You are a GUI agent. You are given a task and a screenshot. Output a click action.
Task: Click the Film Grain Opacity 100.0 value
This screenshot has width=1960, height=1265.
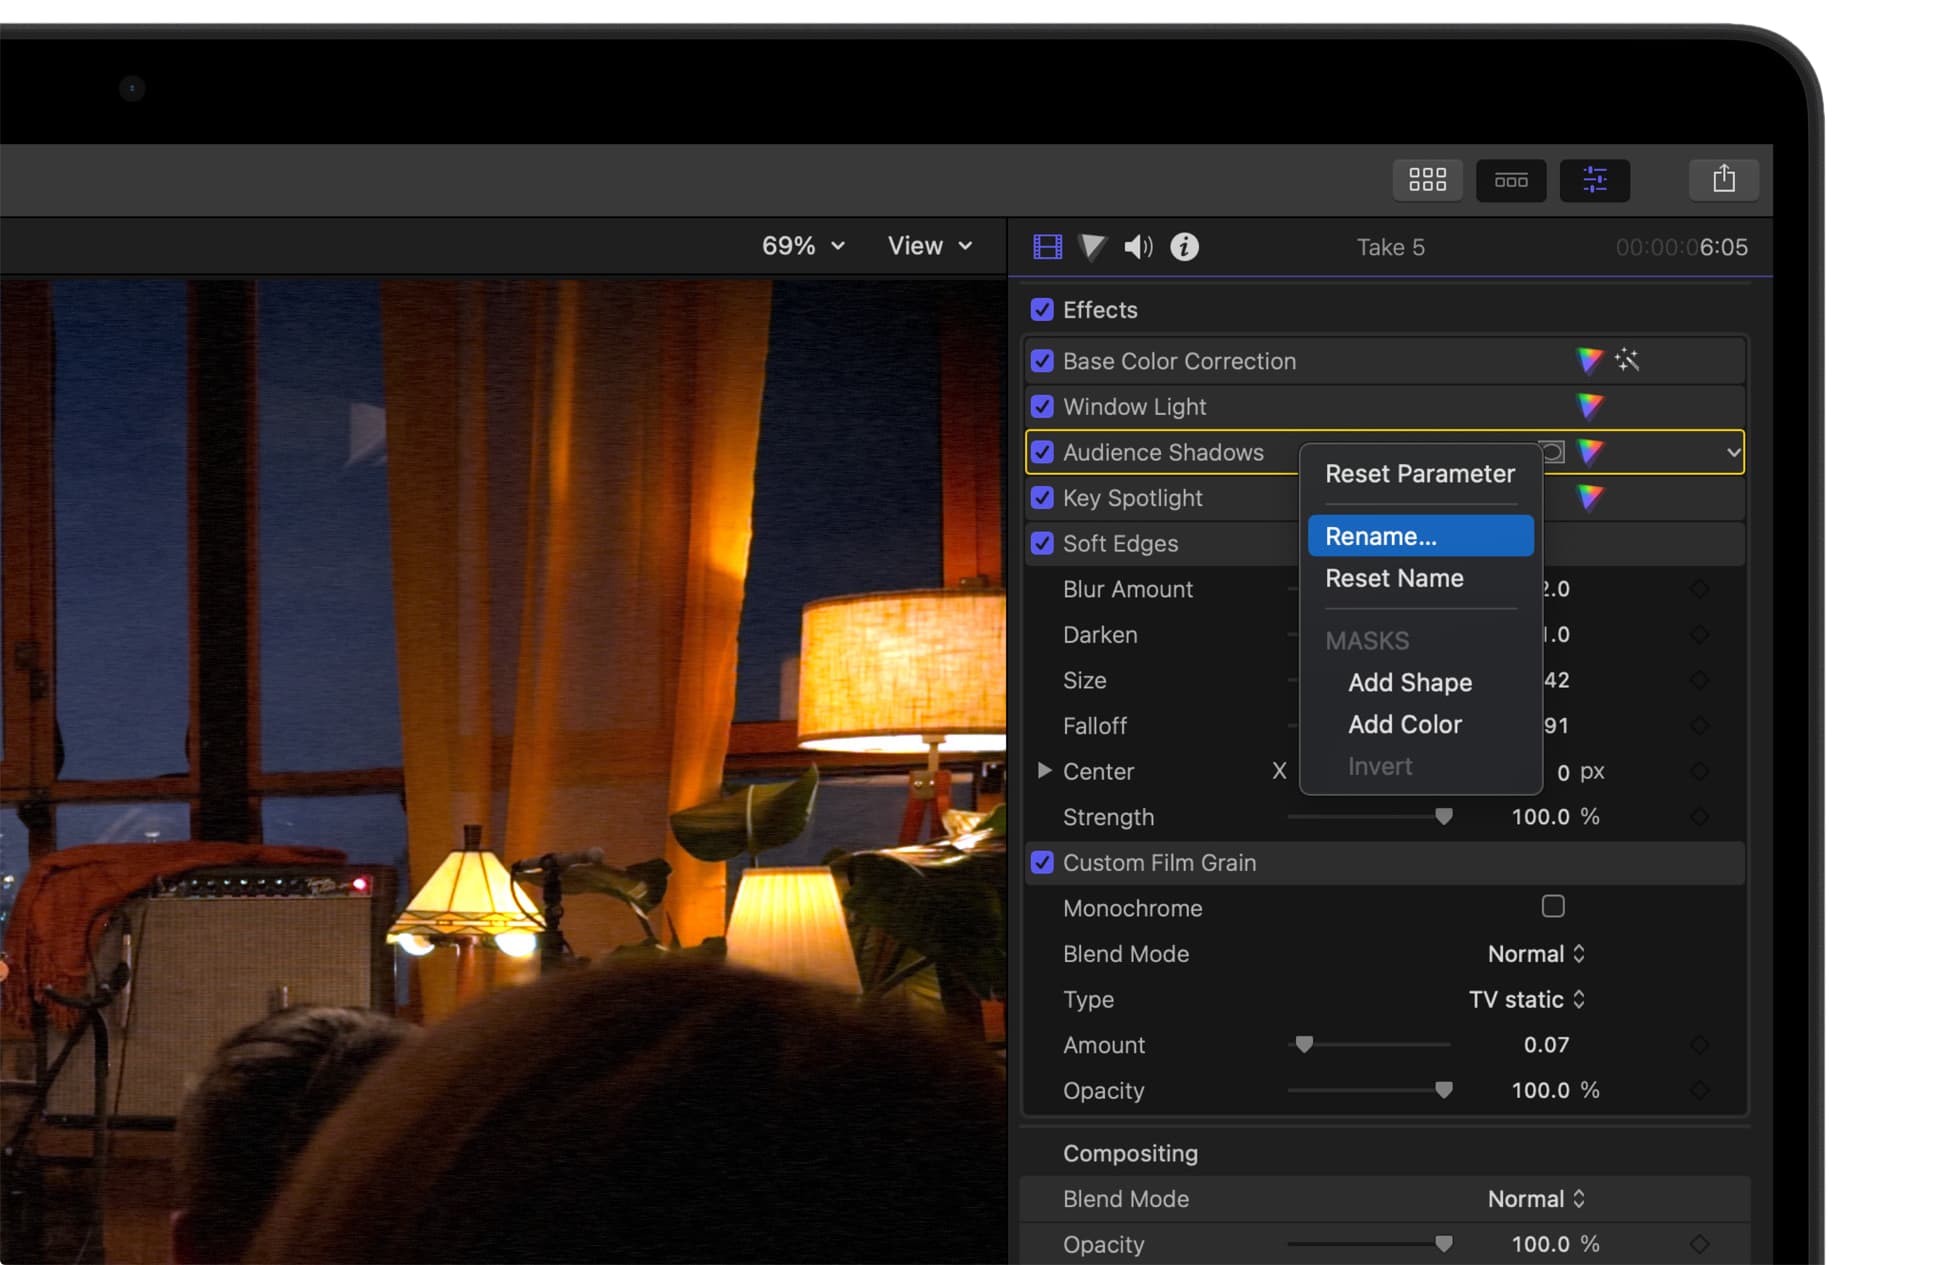(x=1540, y=1090)
